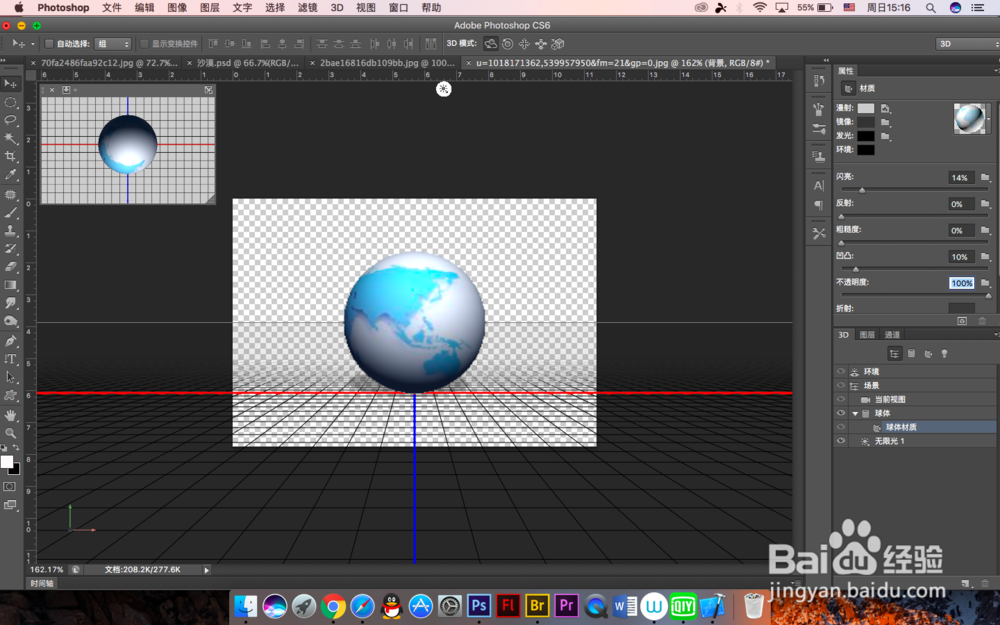Filter 3D panel by meshes
Screen dimensions: 1000x625
911,354
